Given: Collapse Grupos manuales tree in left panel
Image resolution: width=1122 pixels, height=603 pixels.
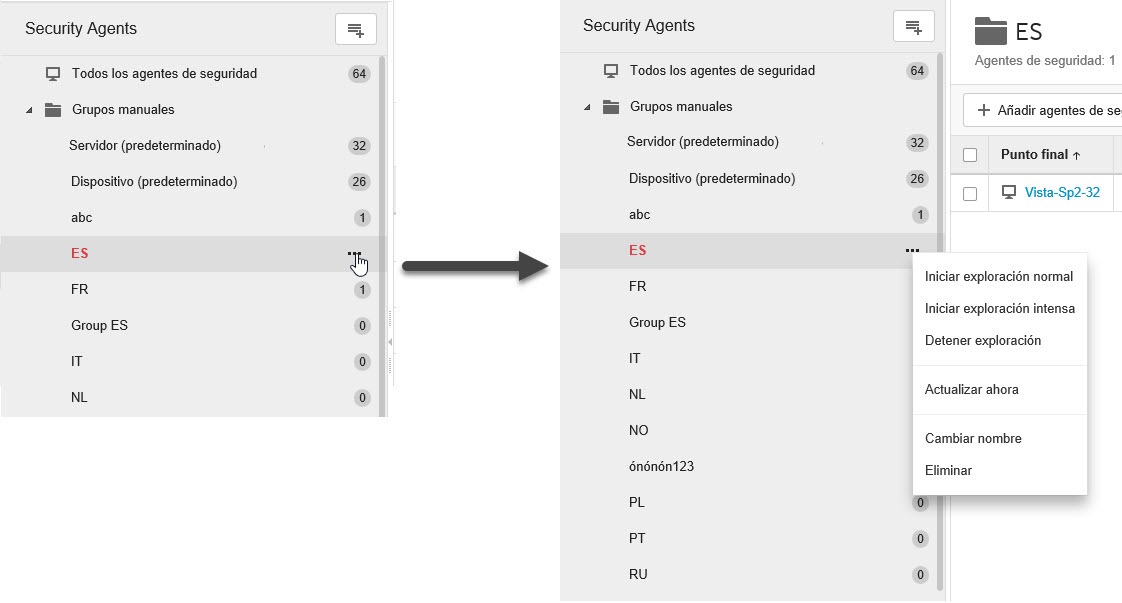Looking at the screenshot, I should pyautogui.click(x=29, y=111).
